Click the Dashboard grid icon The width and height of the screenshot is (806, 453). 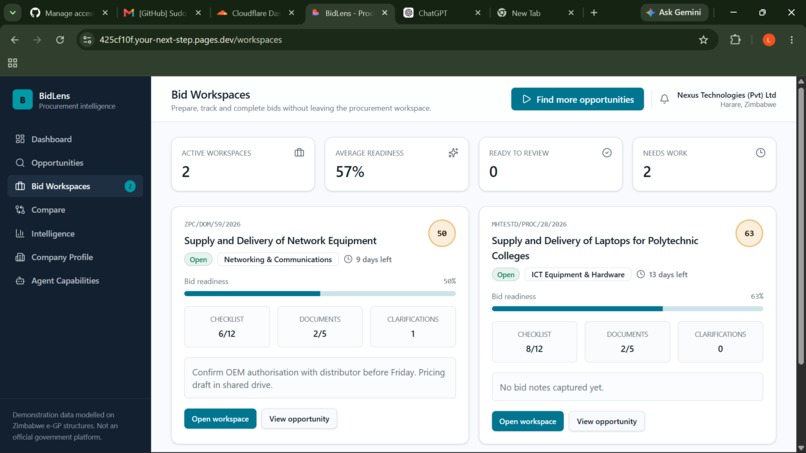click(x=20, y=139)
